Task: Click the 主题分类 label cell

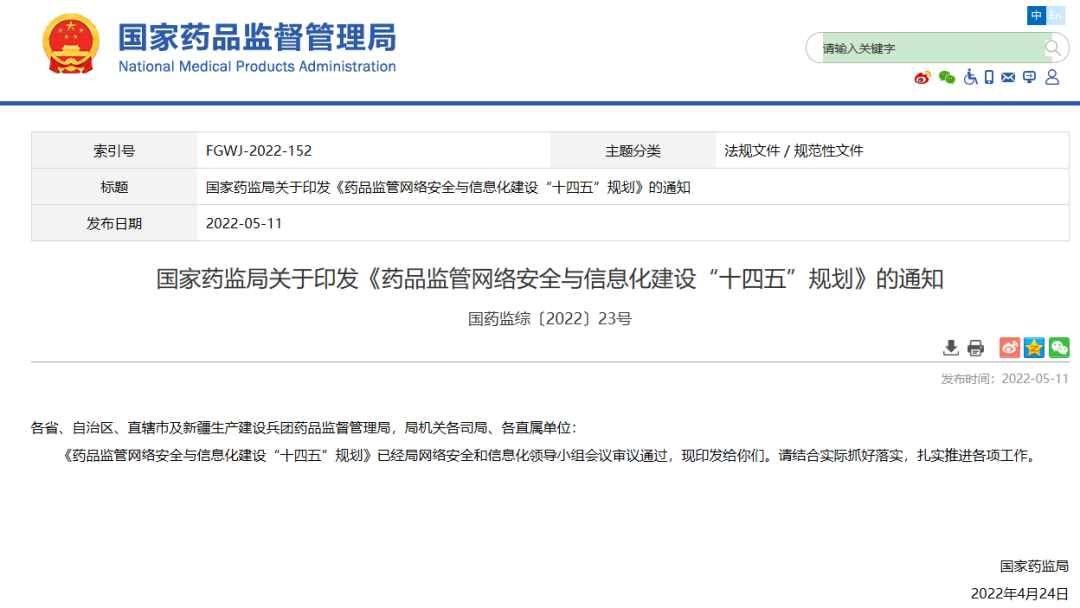Action: click(632, 151)
